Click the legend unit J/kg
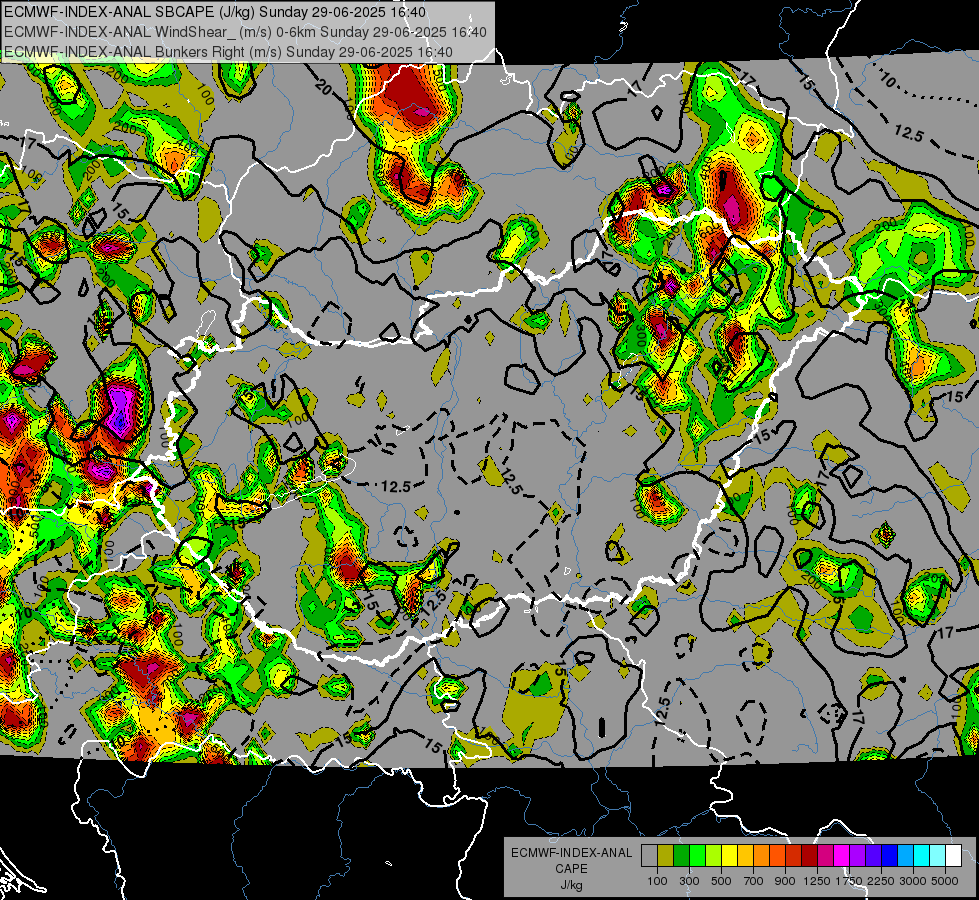Image resolution: width=979 pixels, height=900 pixels. (x=571, y=885)
